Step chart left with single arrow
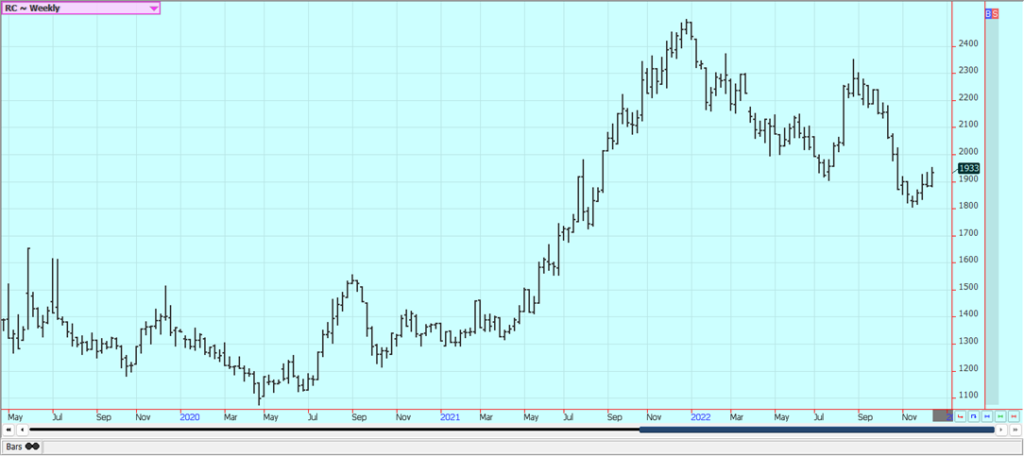The image size is (1024, 456). coord(22,430)
